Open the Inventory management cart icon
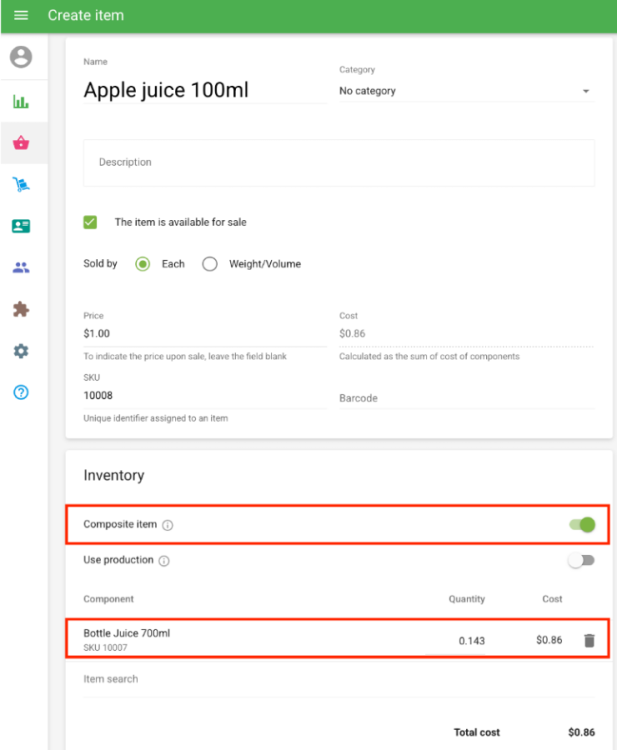The height and width of the screenshot is (750, 617). click(x=21, y=184)
